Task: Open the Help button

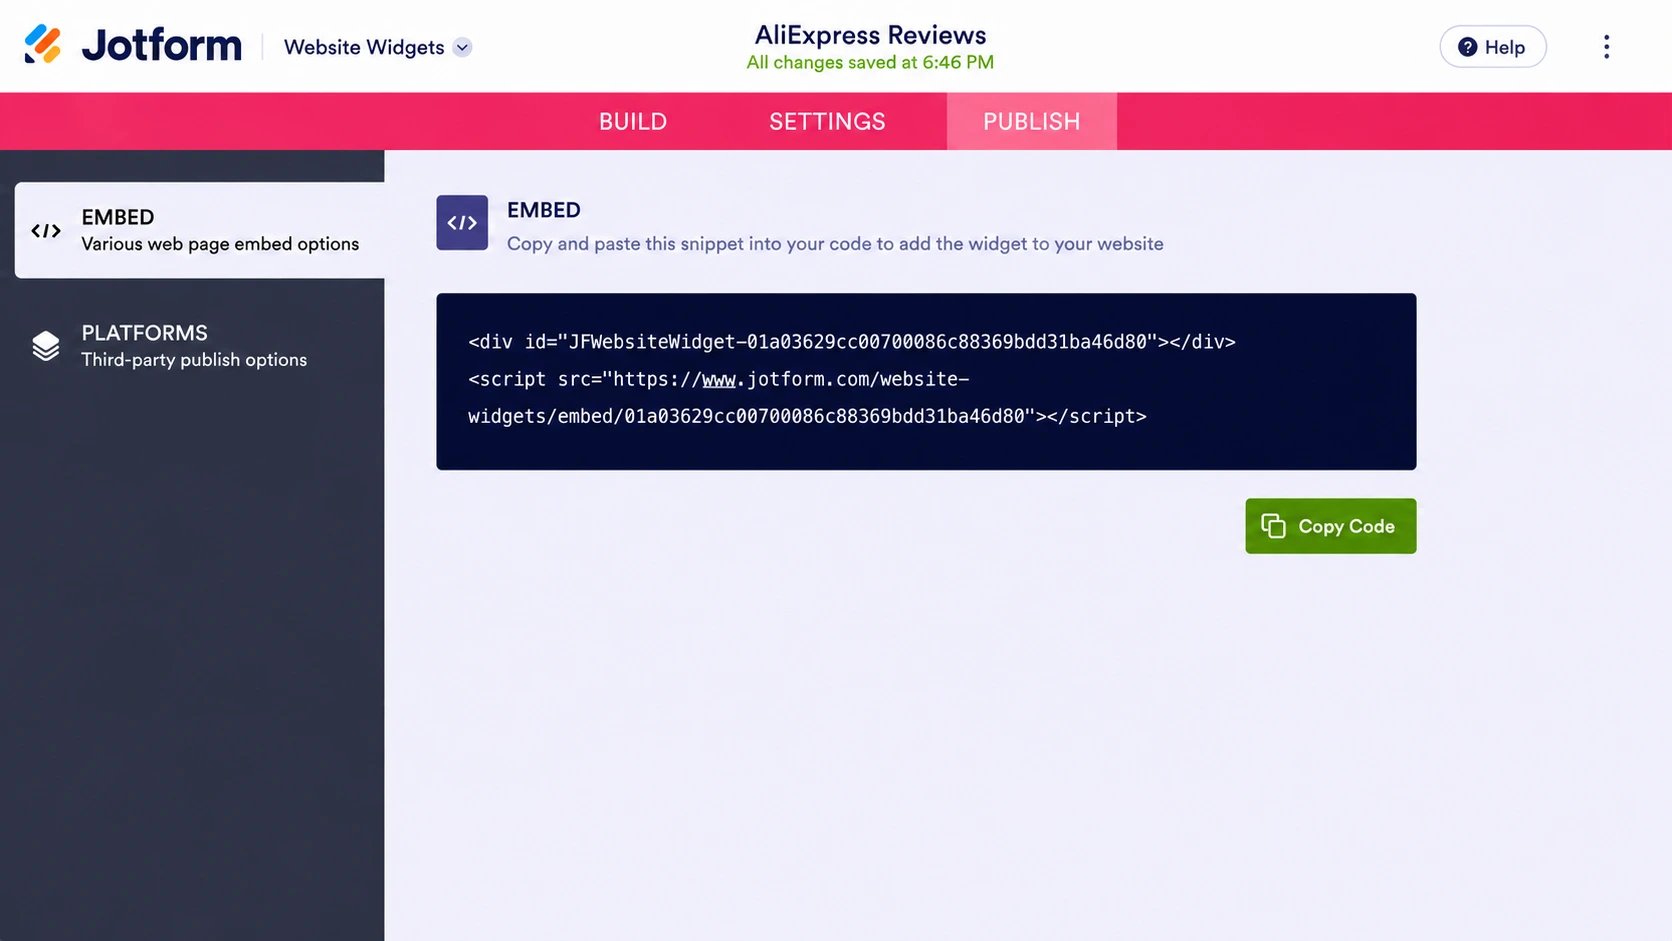Action: point(1492,47)
